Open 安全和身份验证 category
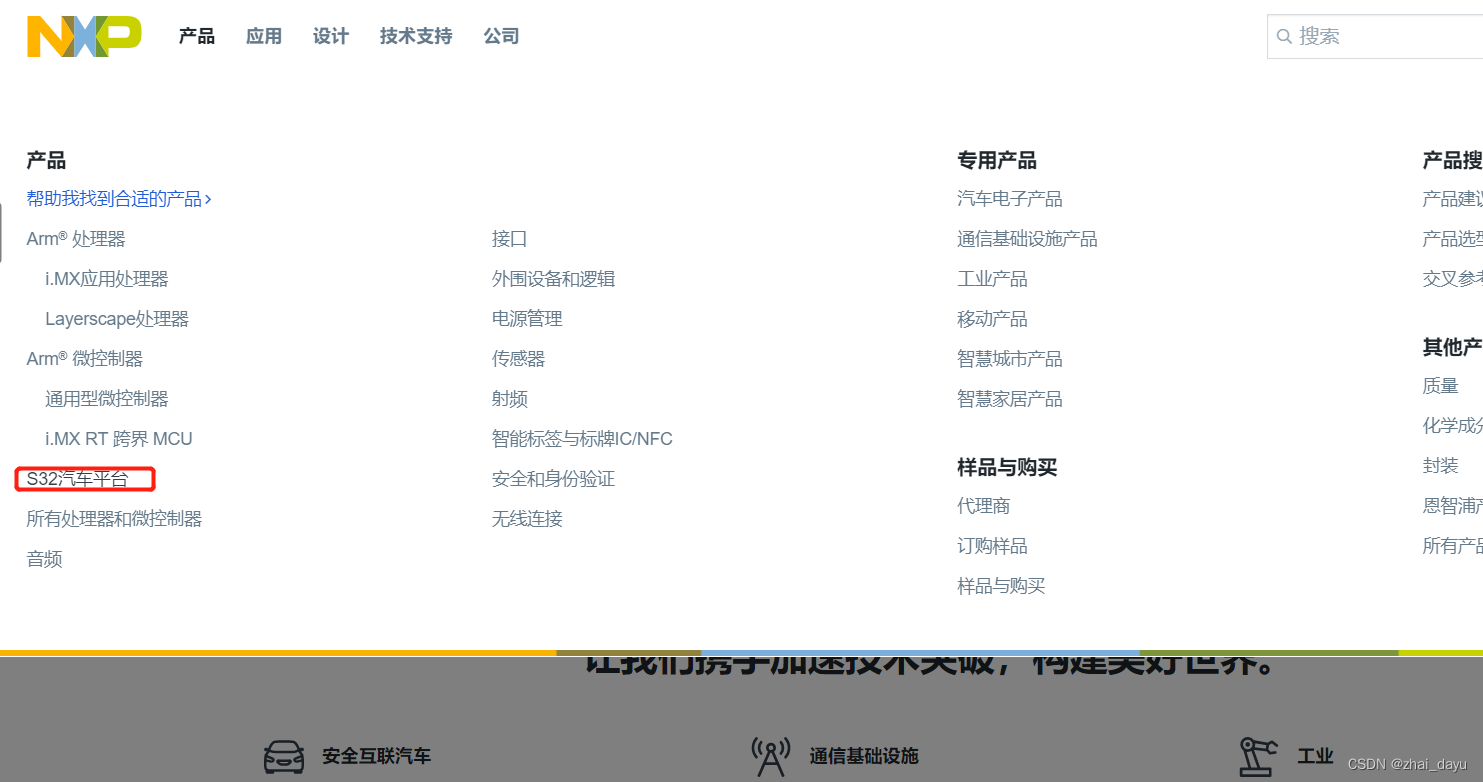The height and width of the screenshot is (782, 1483). coord(554,479)
